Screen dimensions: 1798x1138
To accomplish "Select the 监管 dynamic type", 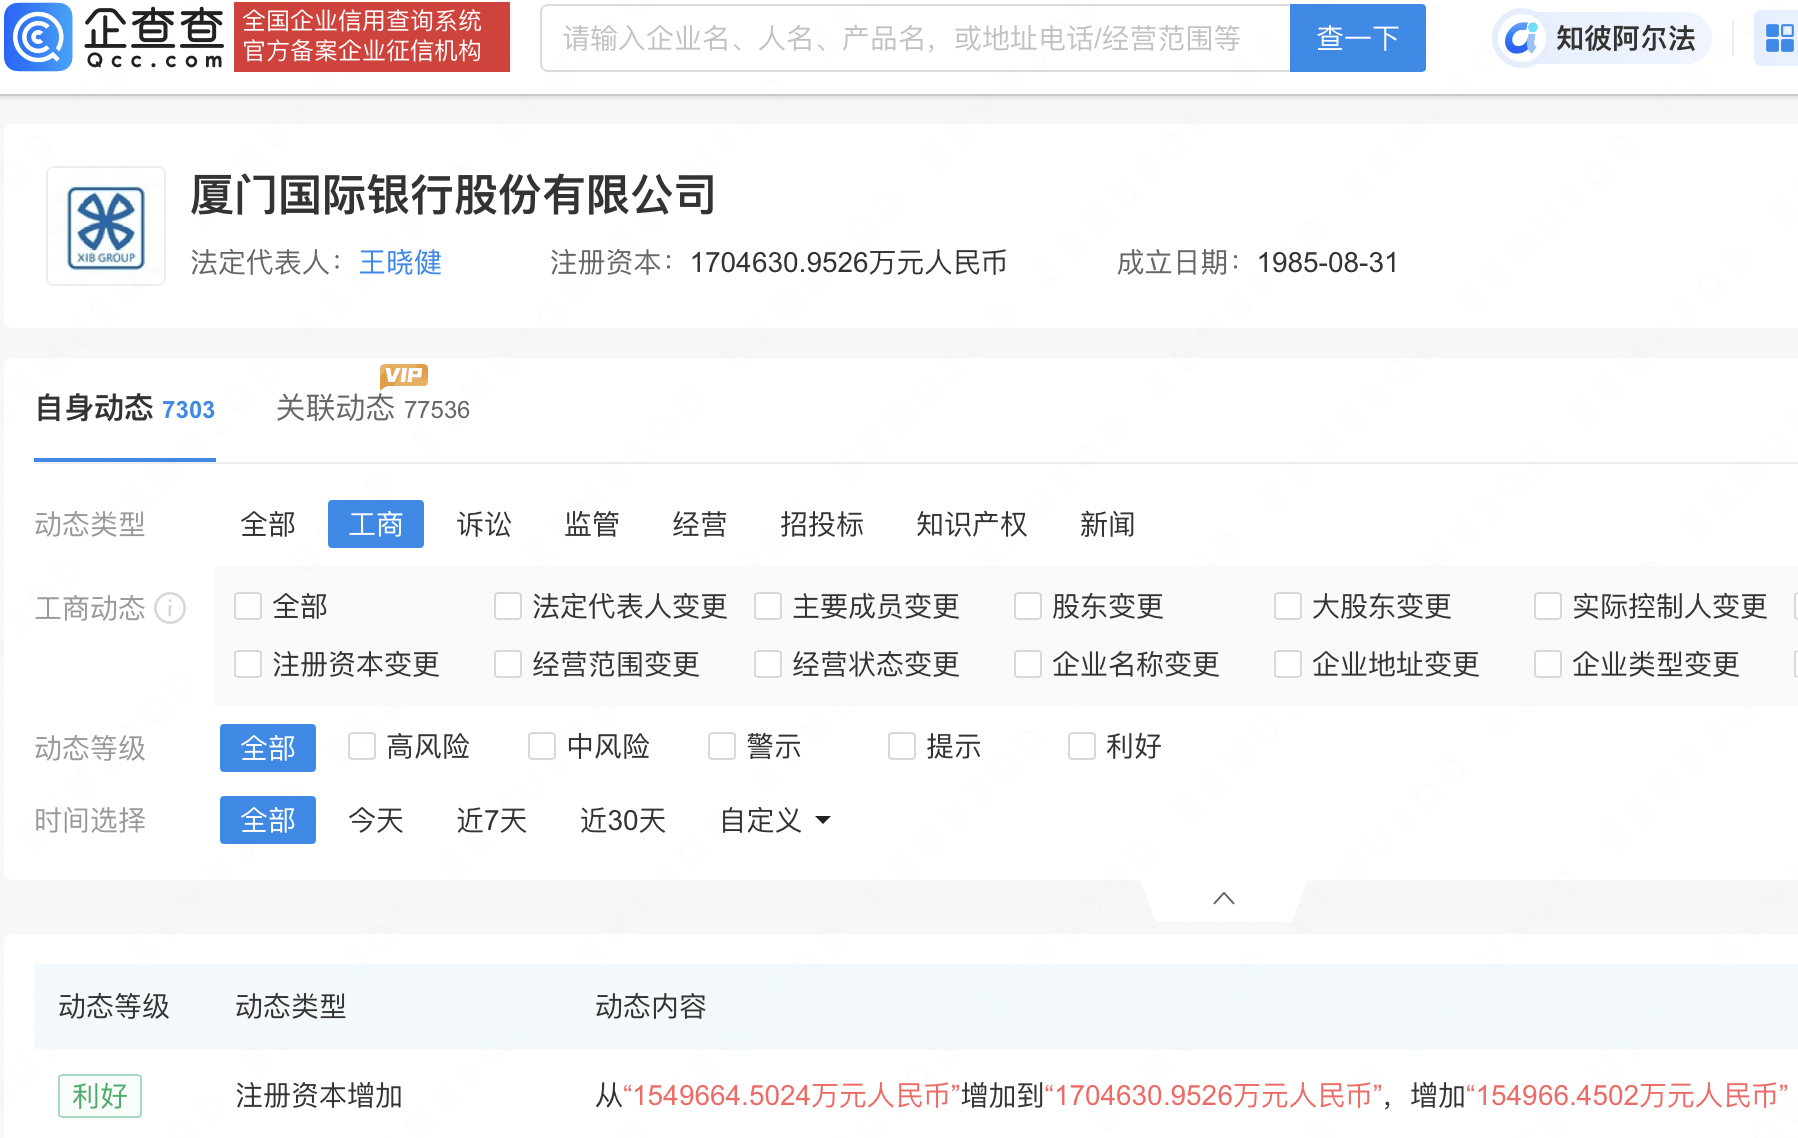I will [592, 524].
